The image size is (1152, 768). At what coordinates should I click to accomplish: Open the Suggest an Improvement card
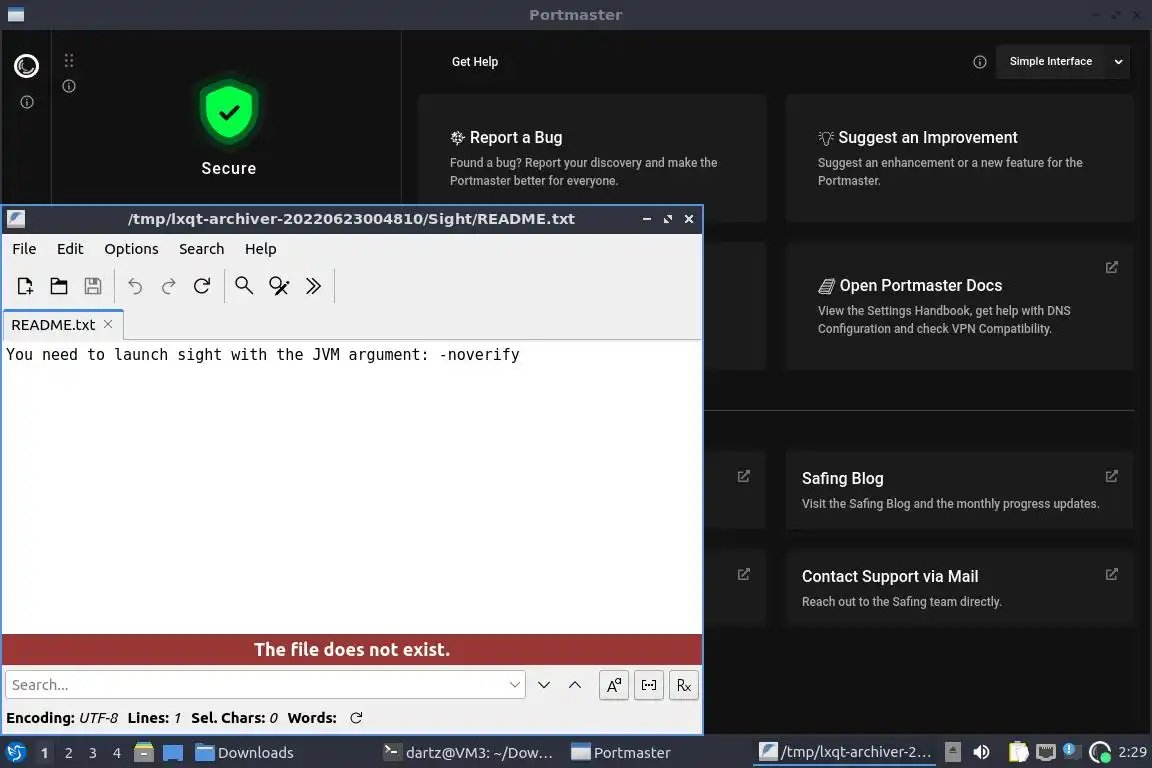pos(960,157)
